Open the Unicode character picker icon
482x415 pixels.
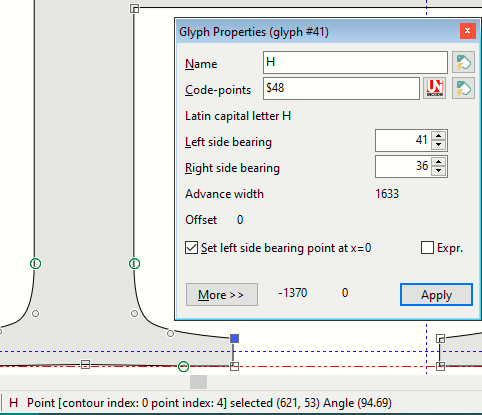click(435, 88)
